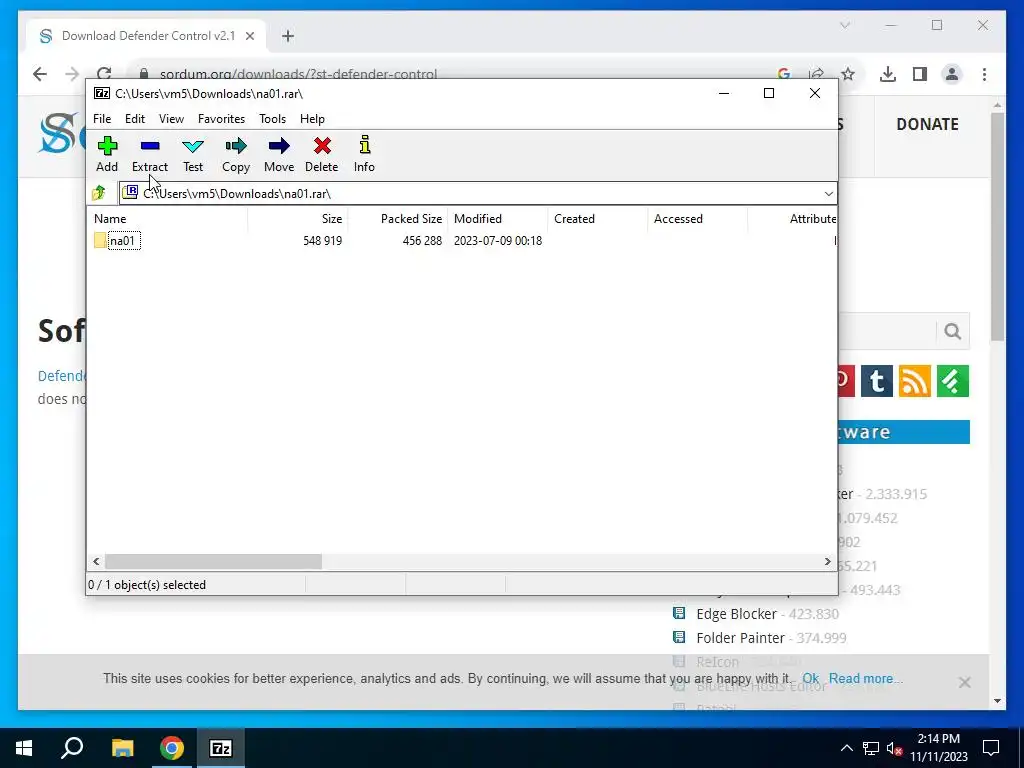The height and width of the screenshot is (768, 1024).
Task: Select the Download Defender Control tab
Action: (146, 36)
